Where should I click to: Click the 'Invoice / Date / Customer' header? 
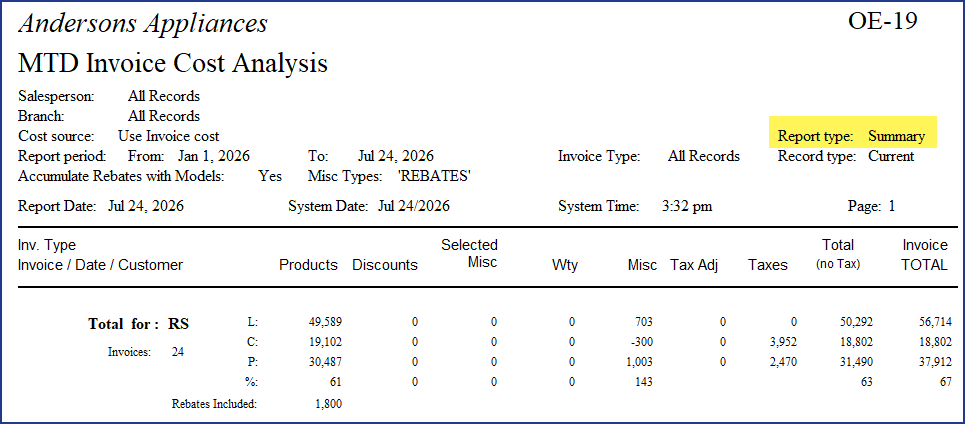101,265
